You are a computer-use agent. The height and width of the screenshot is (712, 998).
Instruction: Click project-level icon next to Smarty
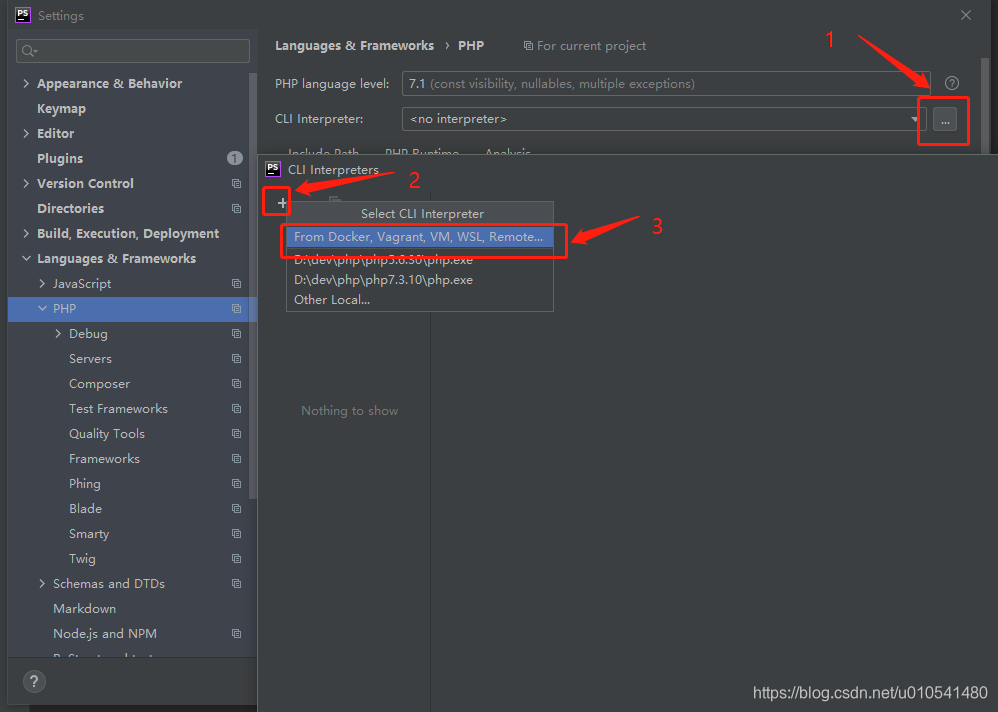pos(237,534)
